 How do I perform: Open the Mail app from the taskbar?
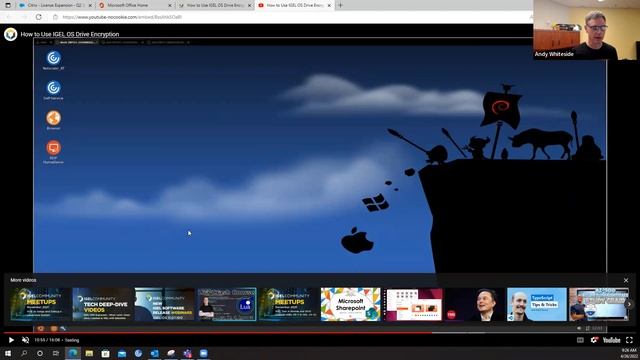point(122,353)
